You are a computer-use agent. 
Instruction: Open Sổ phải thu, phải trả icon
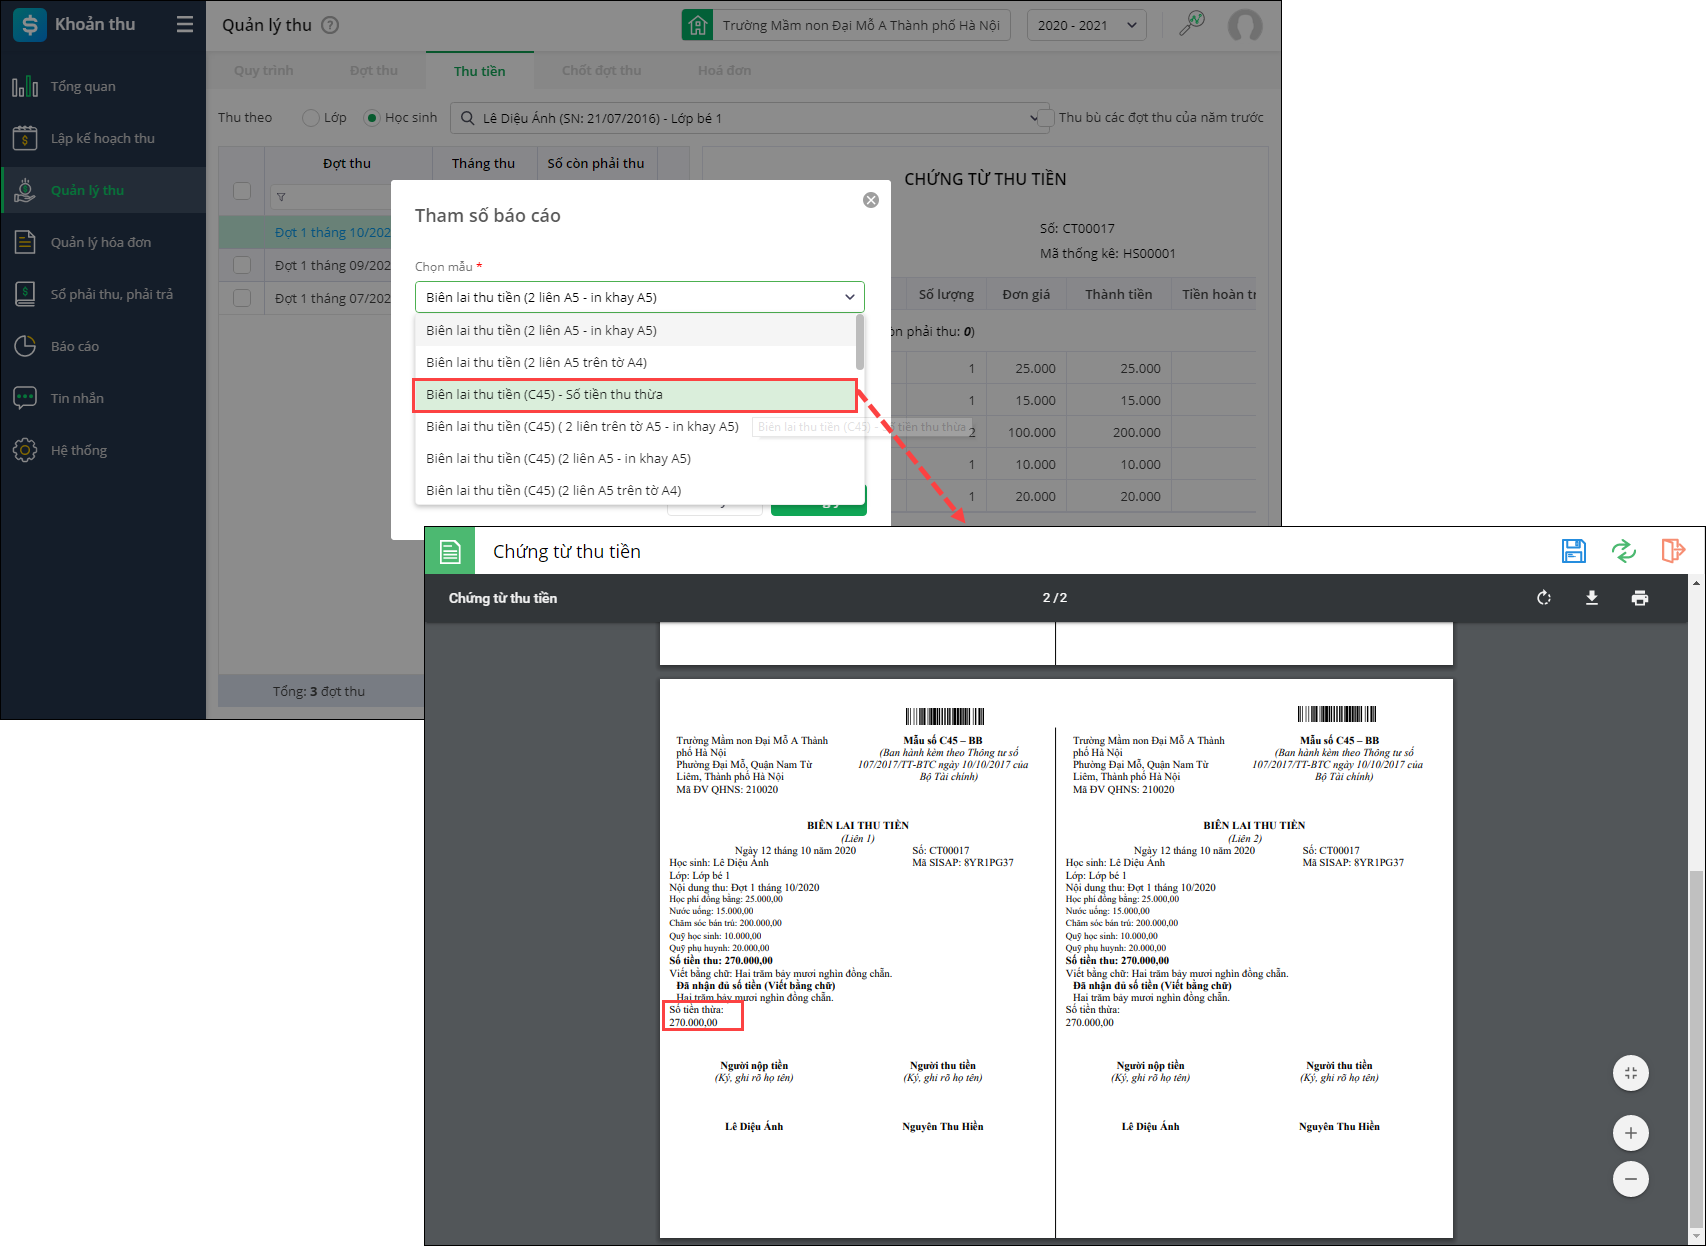25,294
